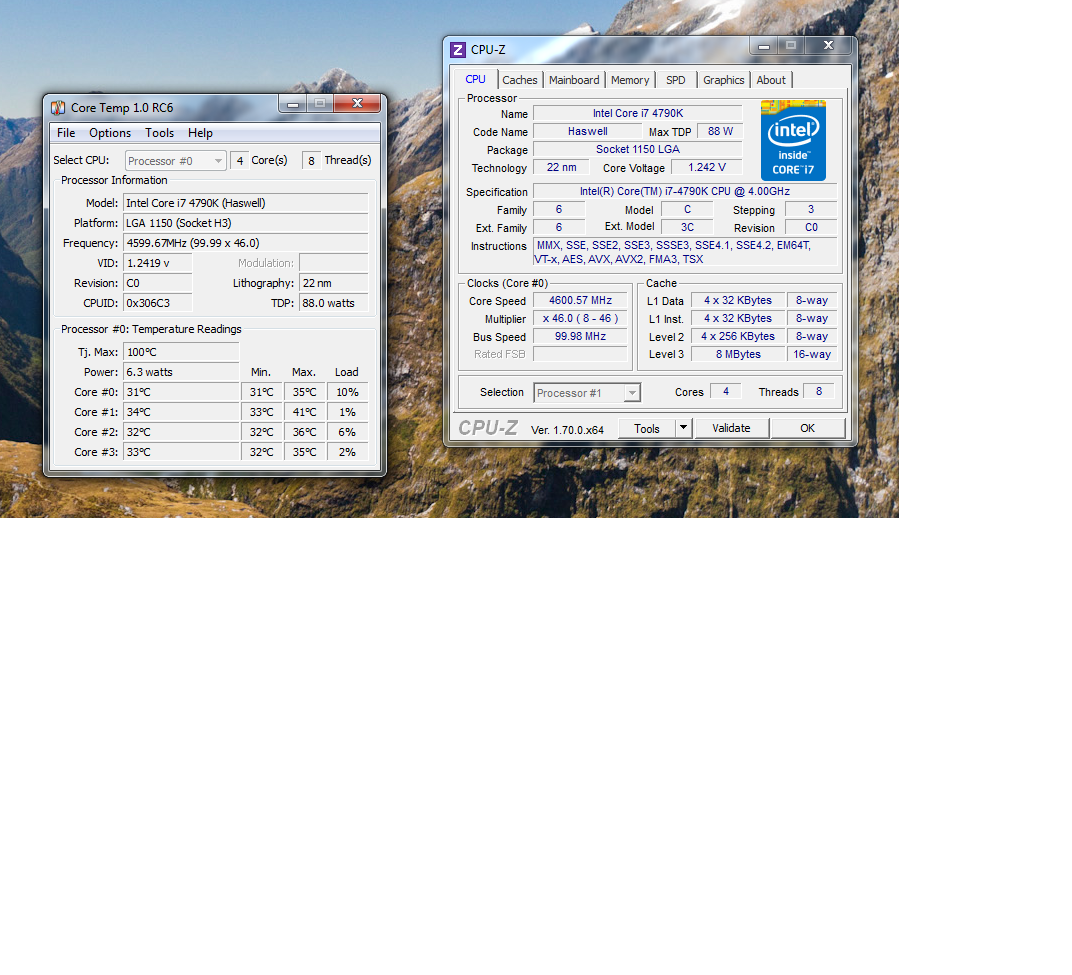Click the Power reading 6.3 watts

(181, 372)
